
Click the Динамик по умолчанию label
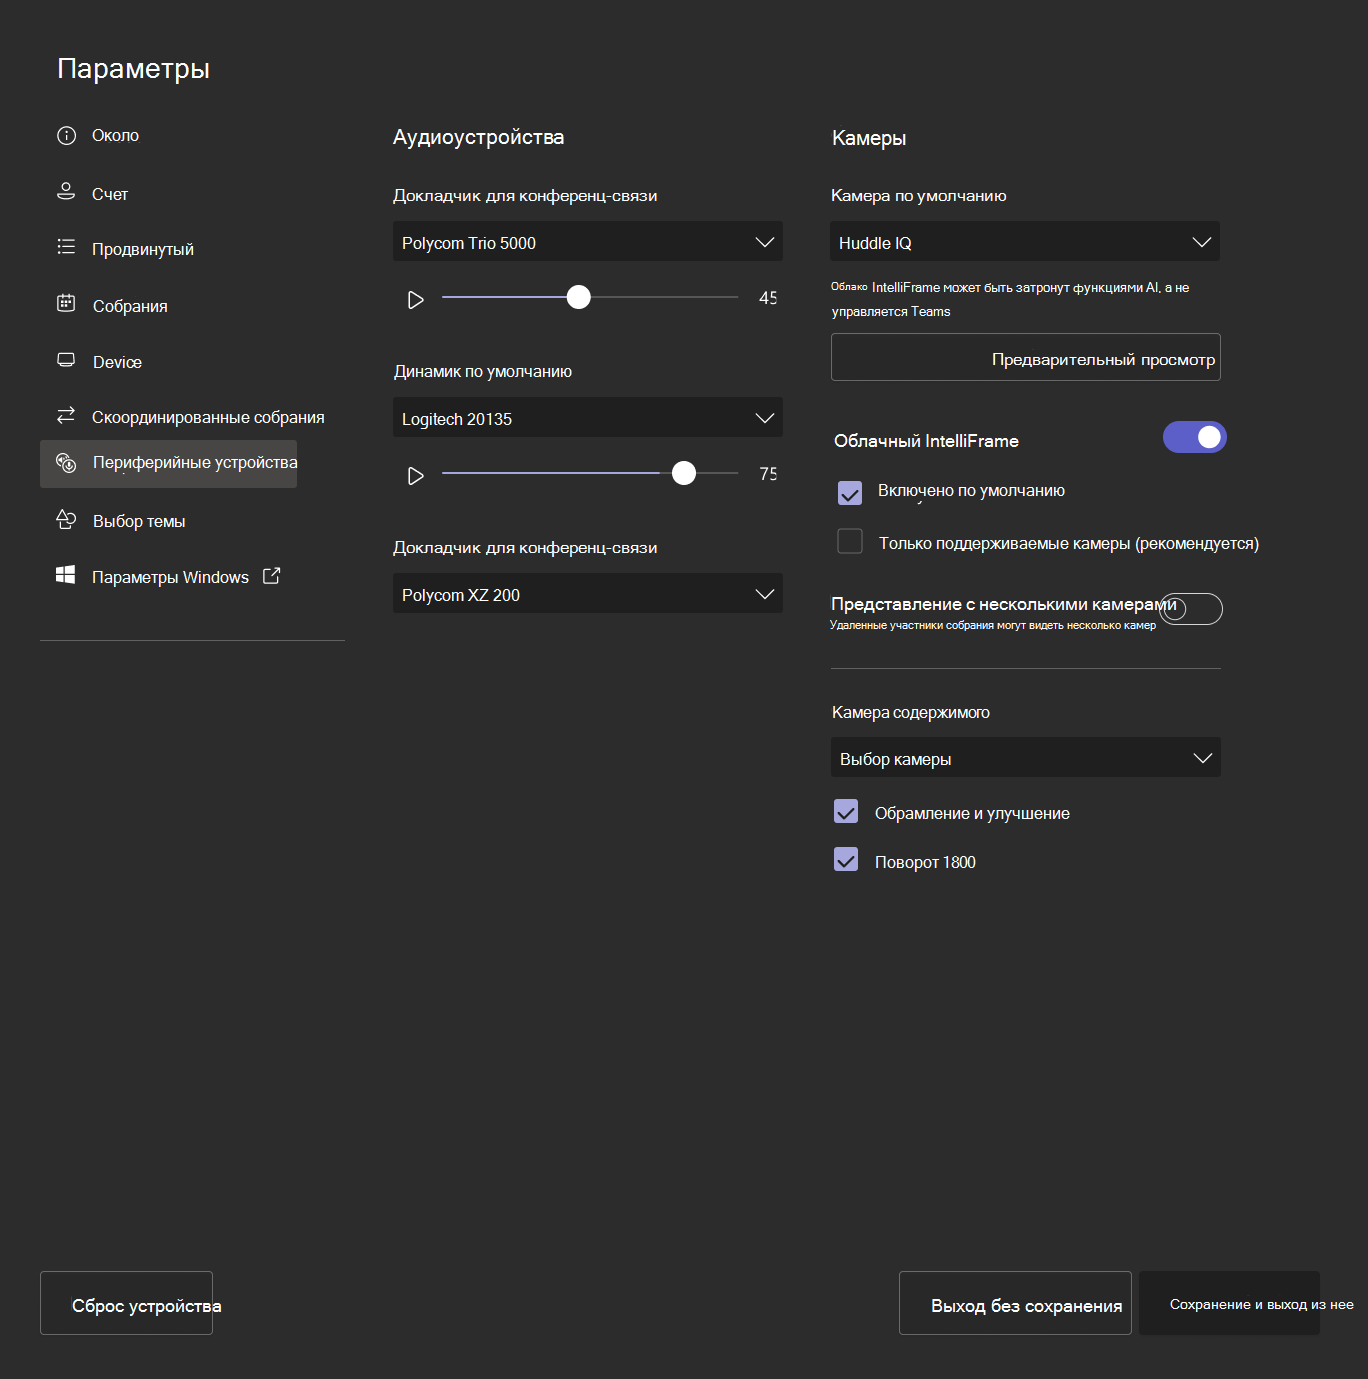[x=483, y=371]
